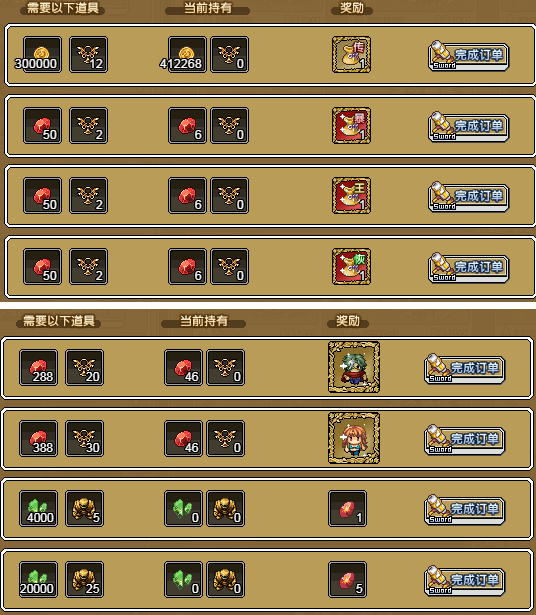Click the 412268 gold coins held icon

pos(187,55)
